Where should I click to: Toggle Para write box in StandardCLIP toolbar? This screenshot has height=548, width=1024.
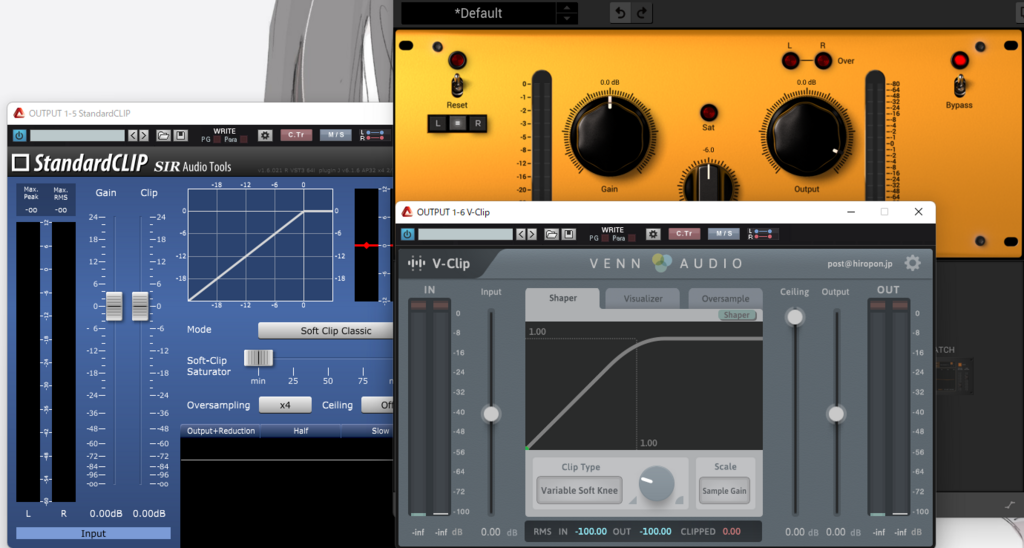point(243,140)
